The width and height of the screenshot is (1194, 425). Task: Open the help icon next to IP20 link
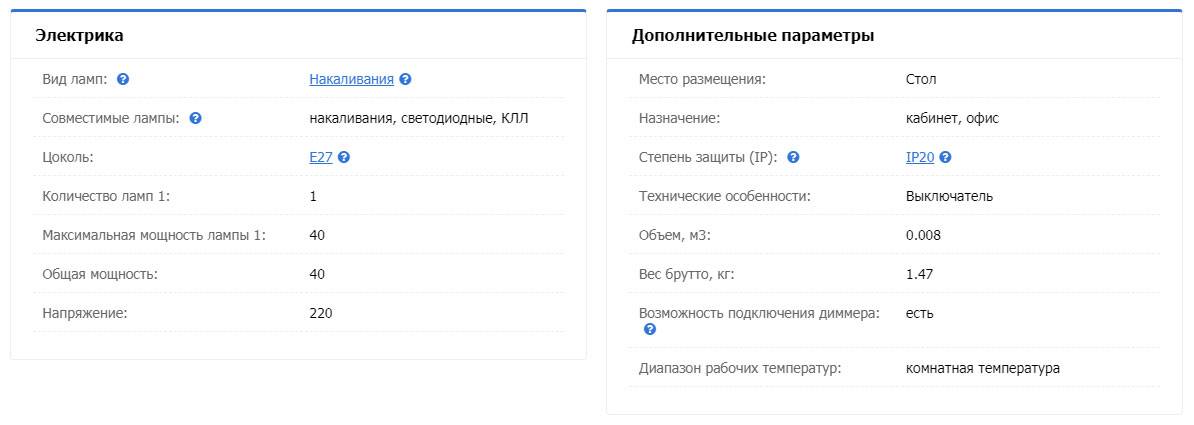click(946, 158)
